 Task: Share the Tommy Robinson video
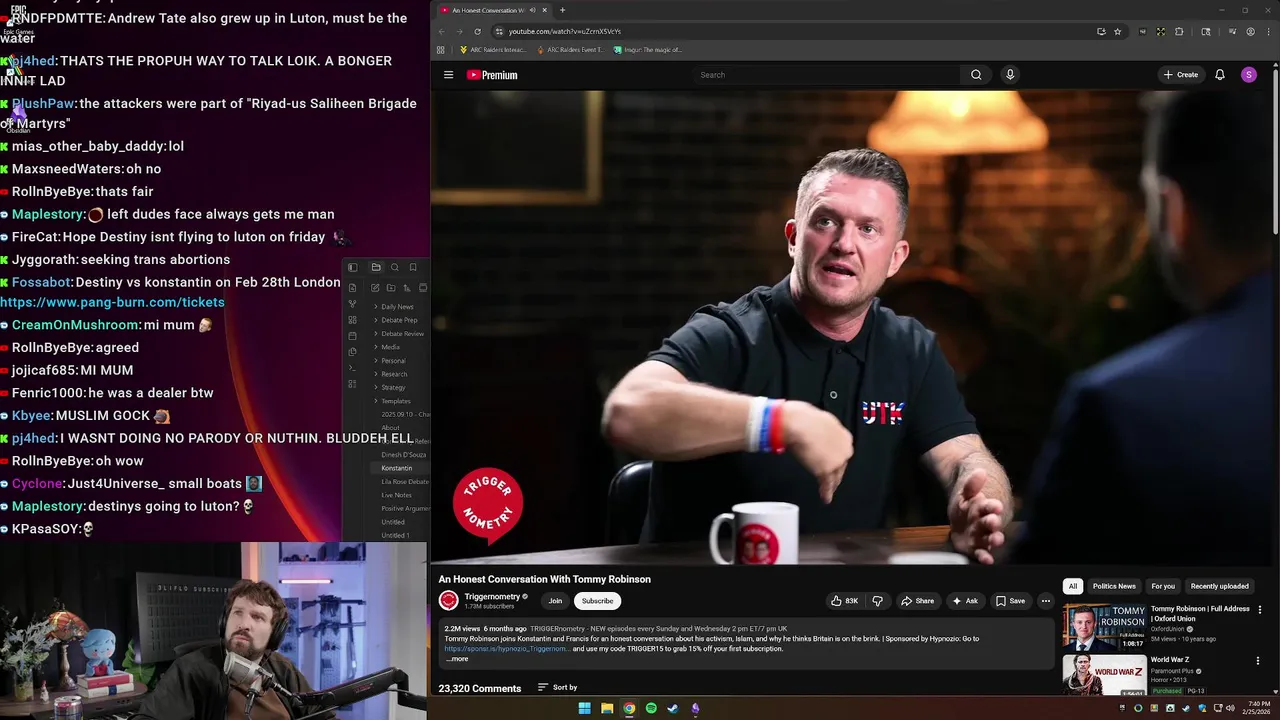click(x=918, y=601)
